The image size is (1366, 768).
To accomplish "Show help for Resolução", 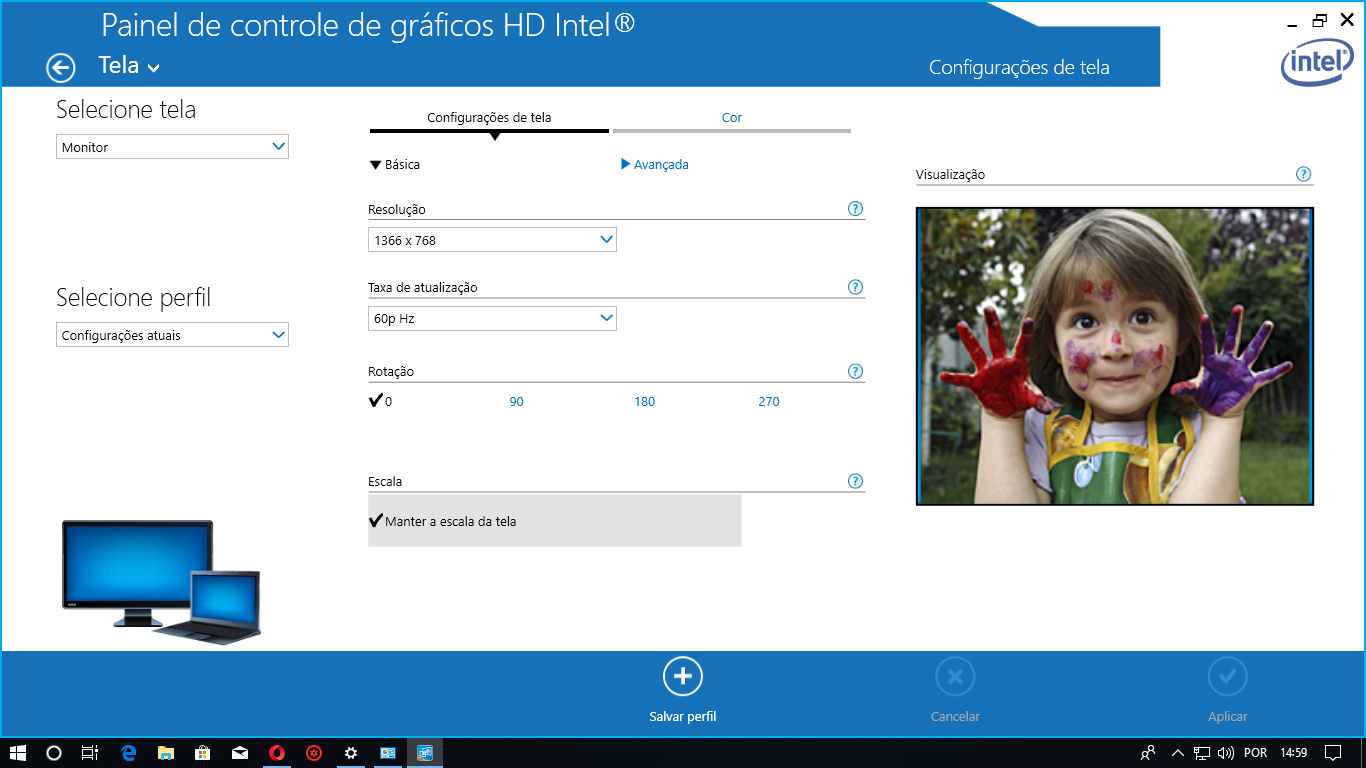I will click(x=855, y=209).
